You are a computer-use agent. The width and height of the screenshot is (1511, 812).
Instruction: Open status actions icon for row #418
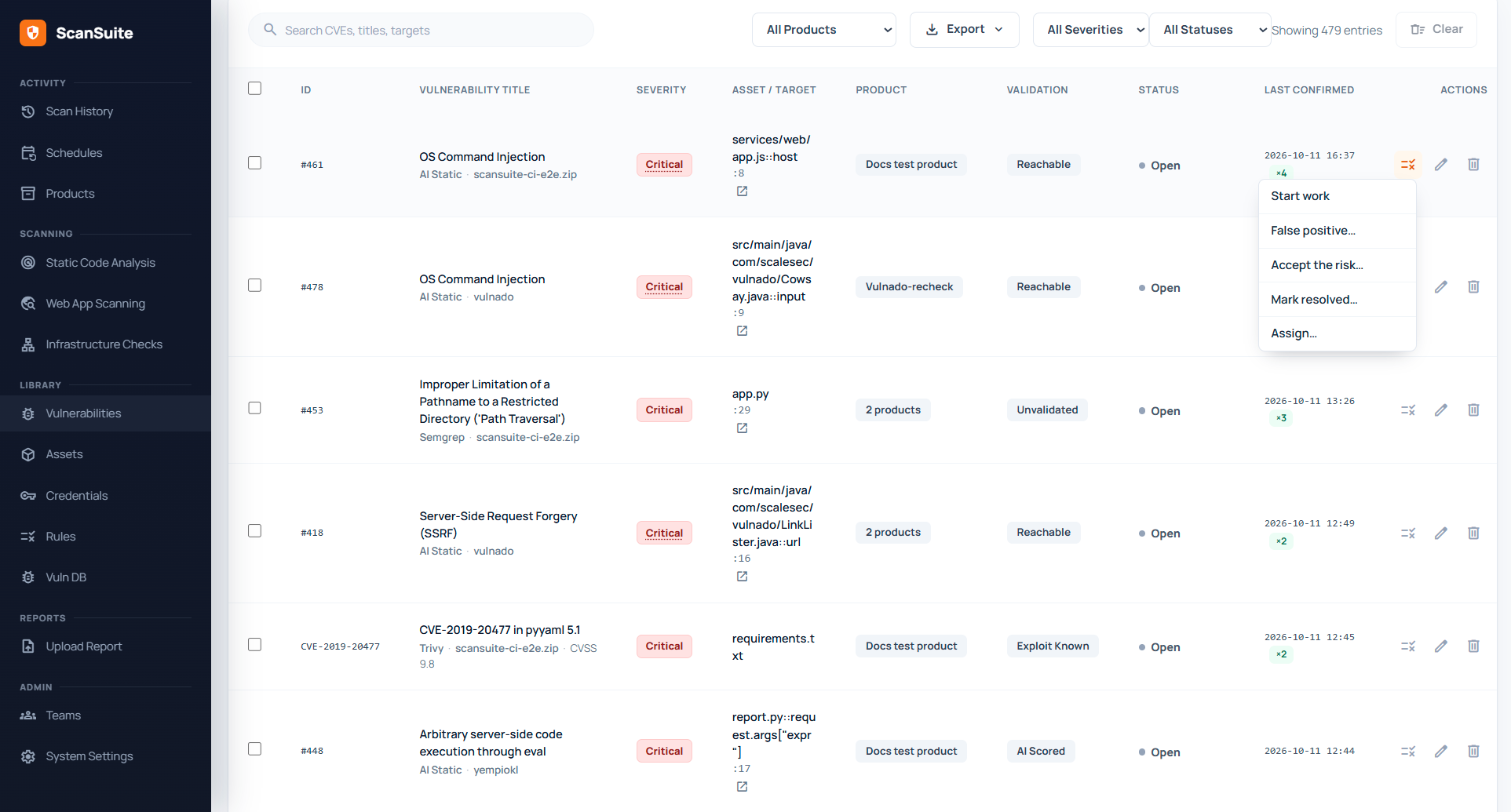click(x=1408, y=533)
